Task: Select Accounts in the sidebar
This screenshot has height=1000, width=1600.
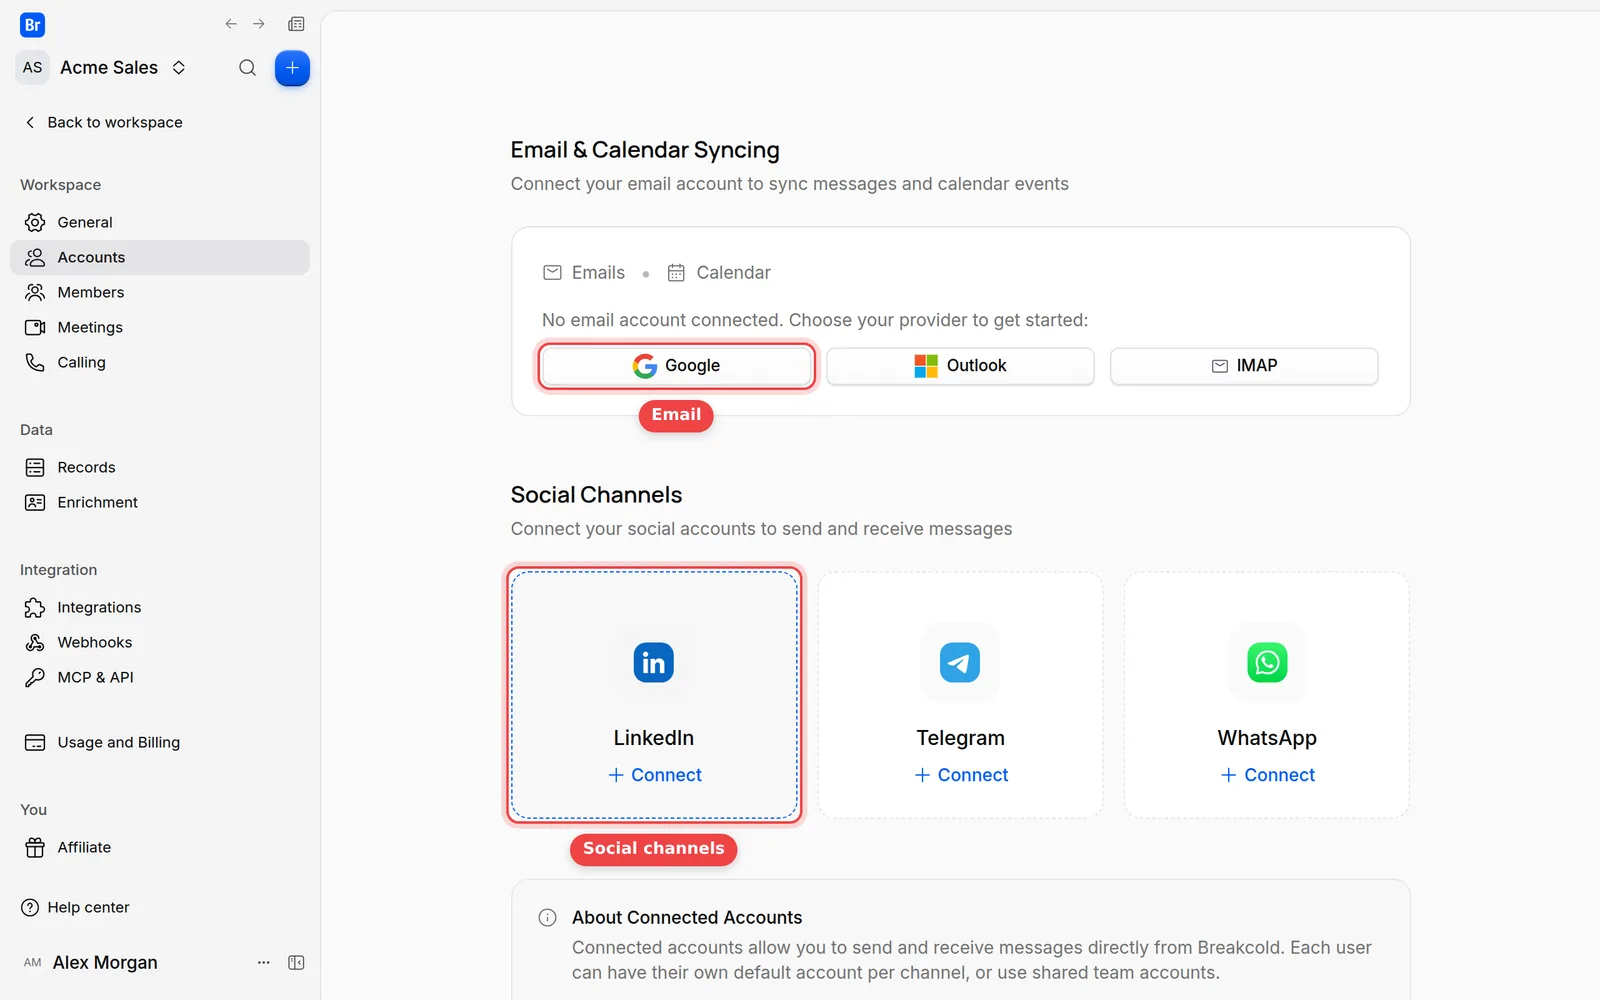Action: [160, 257]
